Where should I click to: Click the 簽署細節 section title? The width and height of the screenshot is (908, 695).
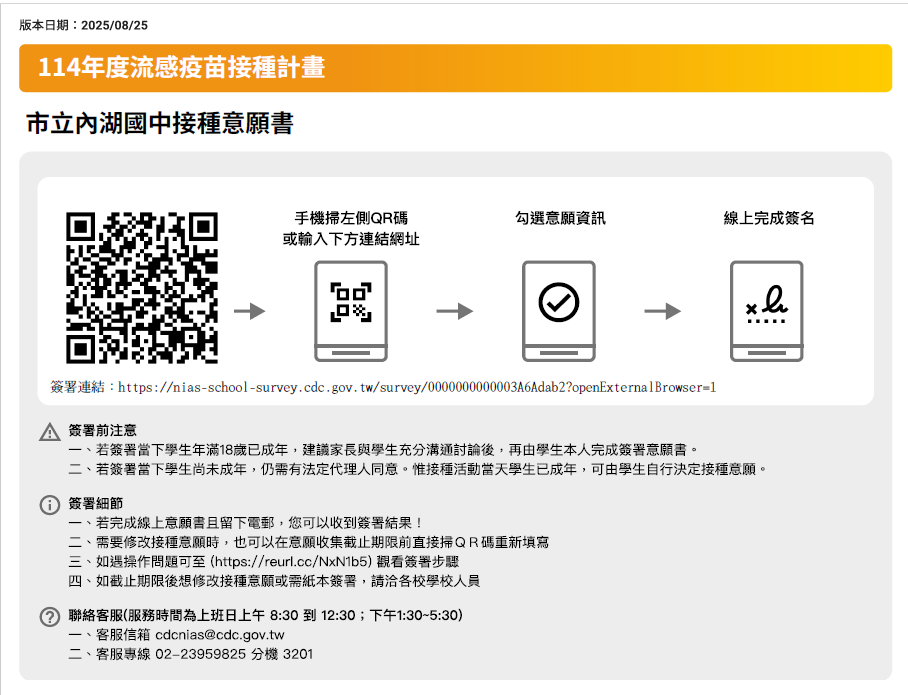96,503
